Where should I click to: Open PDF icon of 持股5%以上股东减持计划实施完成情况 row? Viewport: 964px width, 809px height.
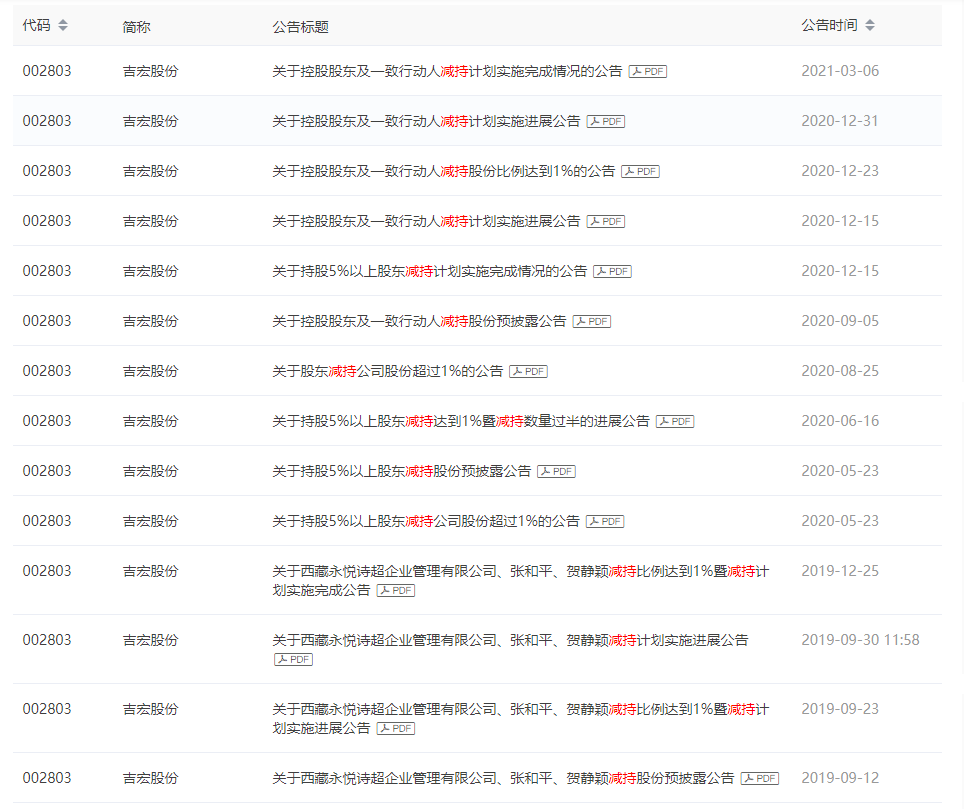(613, 271)
